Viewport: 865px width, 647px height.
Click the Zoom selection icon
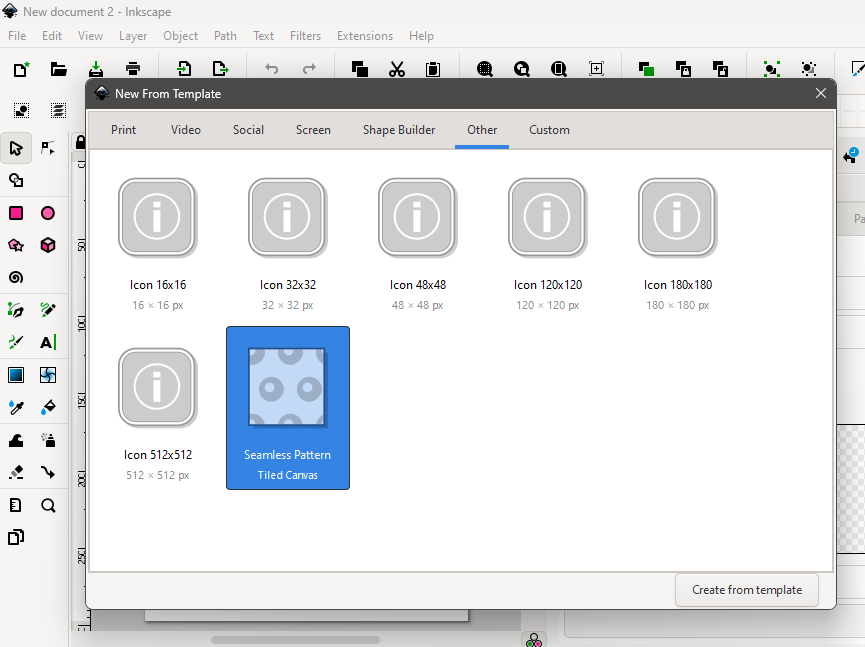click(x=484, y=69)
